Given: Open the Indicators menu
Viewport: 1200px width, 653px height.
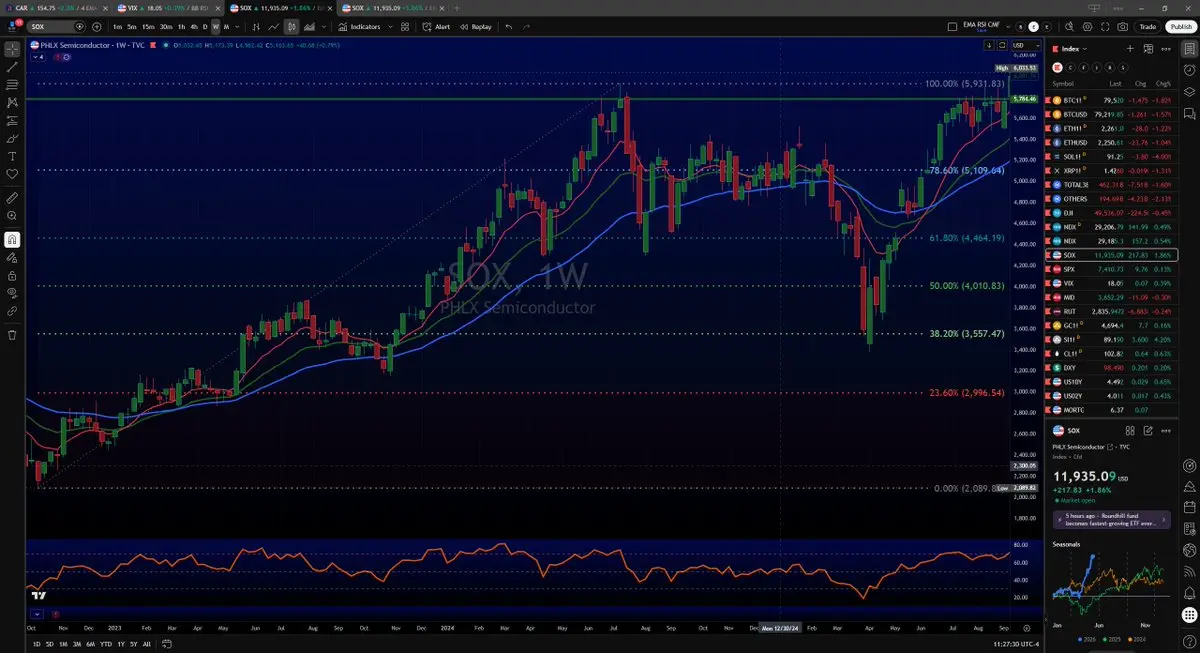Looking at the screenshot, I should click(359, 26).
